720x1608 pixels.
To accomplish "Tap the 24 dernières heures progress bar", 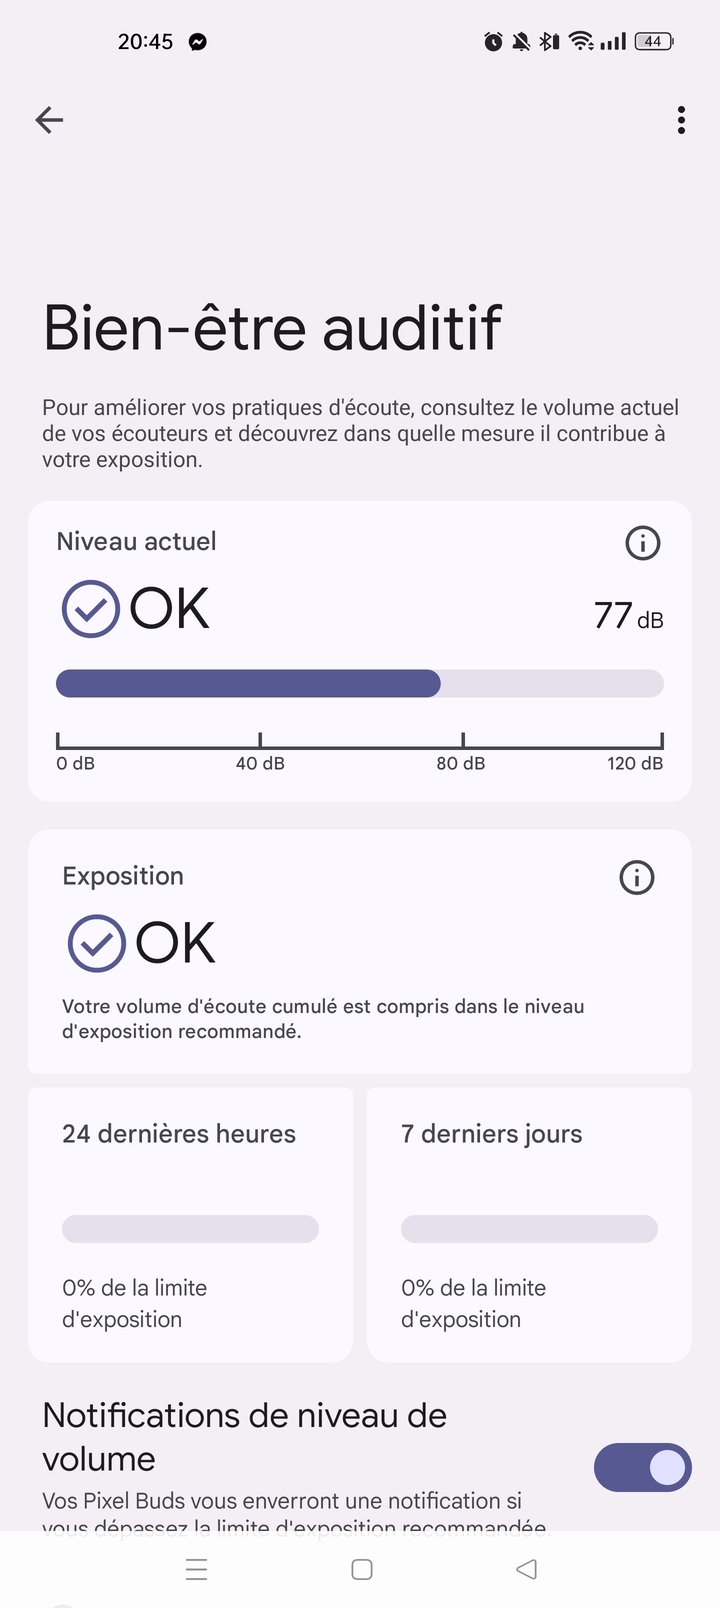I will [x=190, y=1229].
